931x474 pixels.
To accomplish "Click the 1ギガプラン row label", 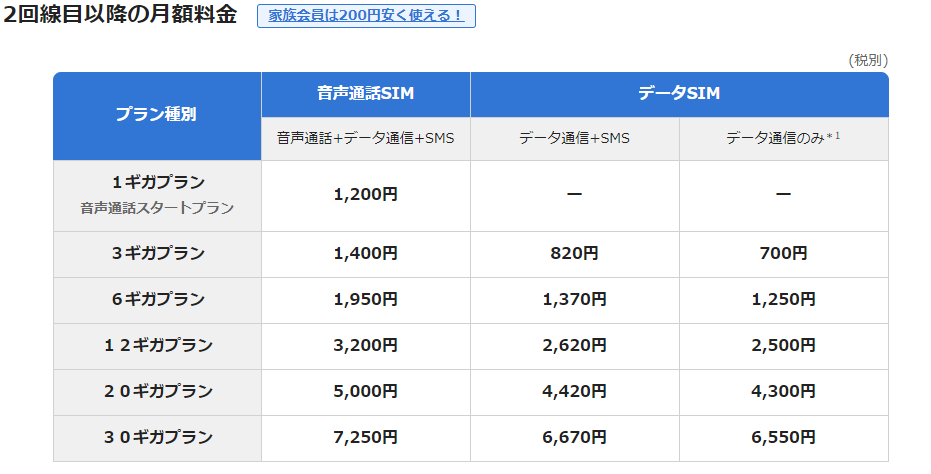I will (x=157, y=183).
